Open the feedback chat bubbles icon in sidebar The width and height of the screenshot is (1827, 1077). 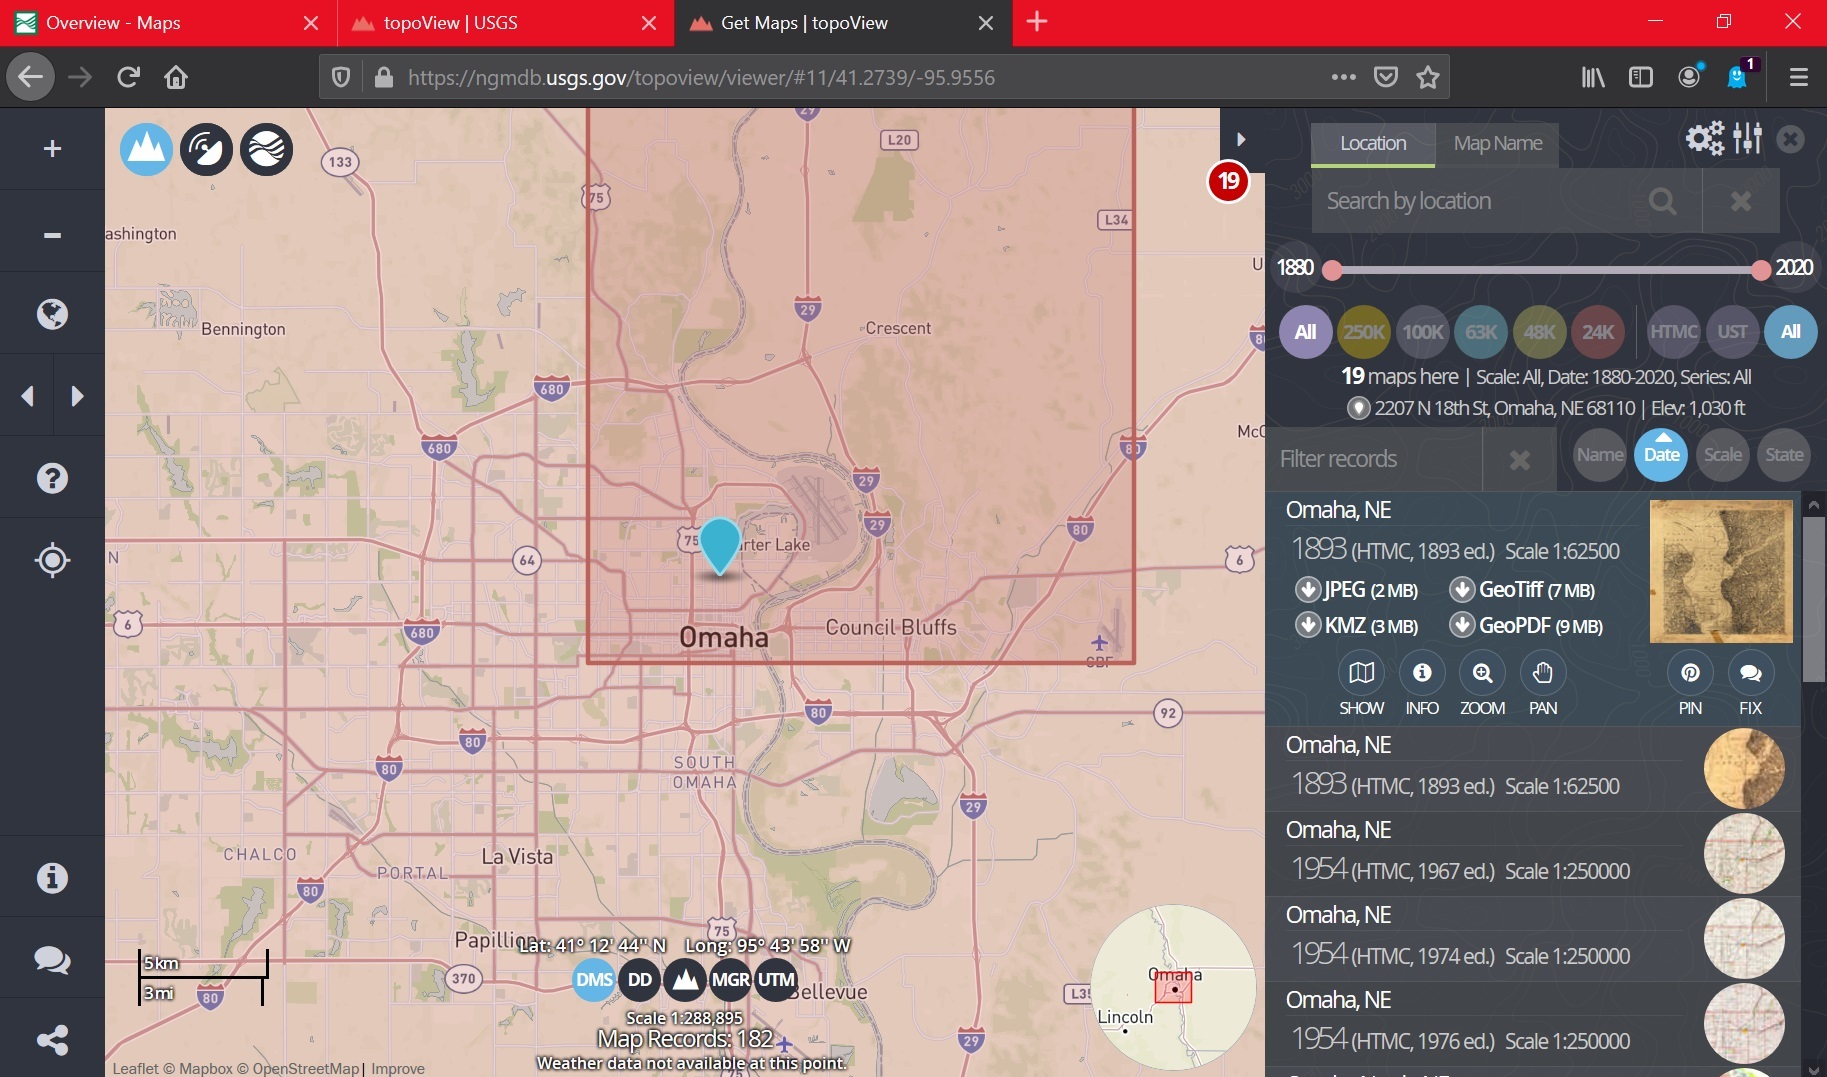point(52,960)
